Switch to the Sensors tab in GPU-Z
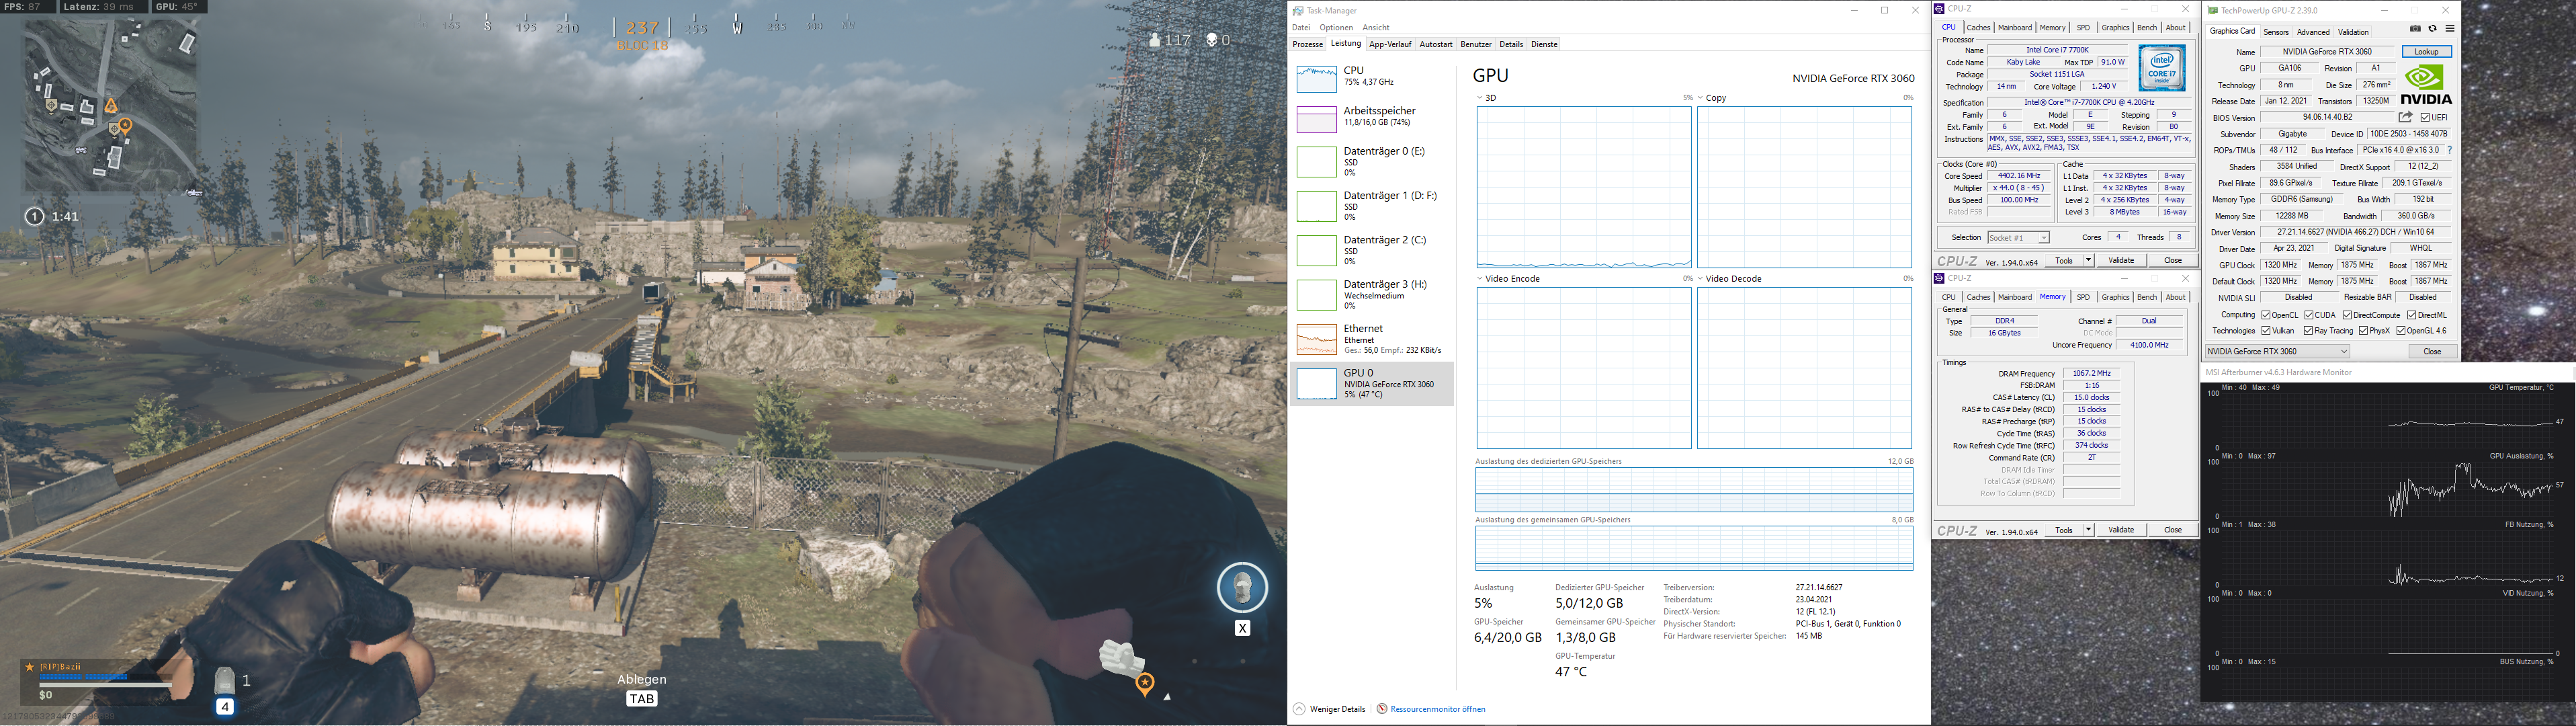The height and width of the screenshot is (726, 2576). (2276, 32)
